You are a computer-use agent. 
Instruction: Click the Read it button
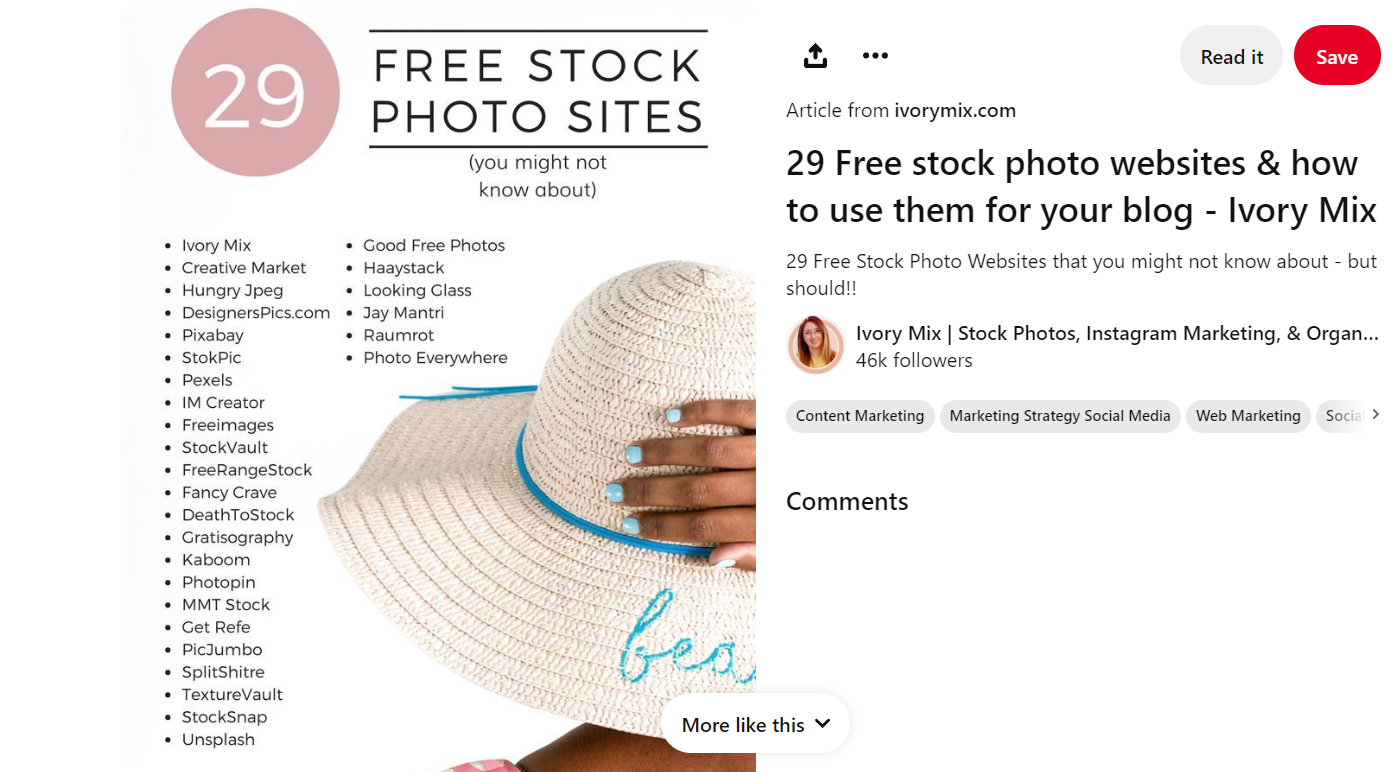[1231, 56]
